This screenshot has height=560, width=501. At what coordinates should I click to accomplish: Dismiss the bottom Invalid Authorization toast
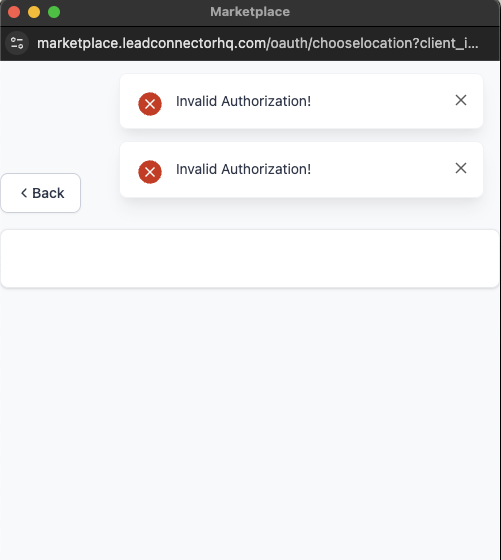tap(461, 168)
